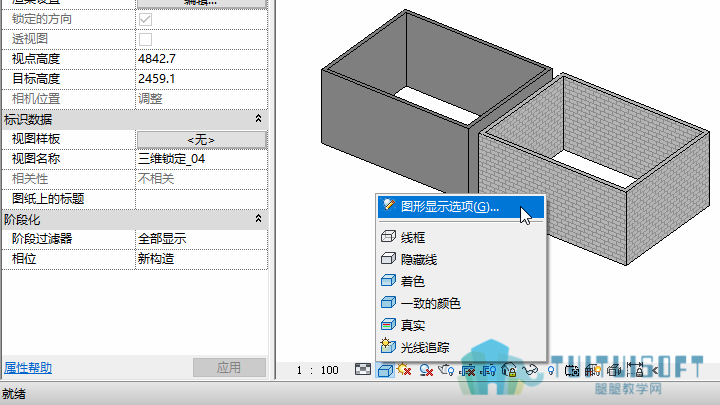Open 图形显示选项(G)... menu entry
This screenshot has height=405, width=720.
(461, 207)
